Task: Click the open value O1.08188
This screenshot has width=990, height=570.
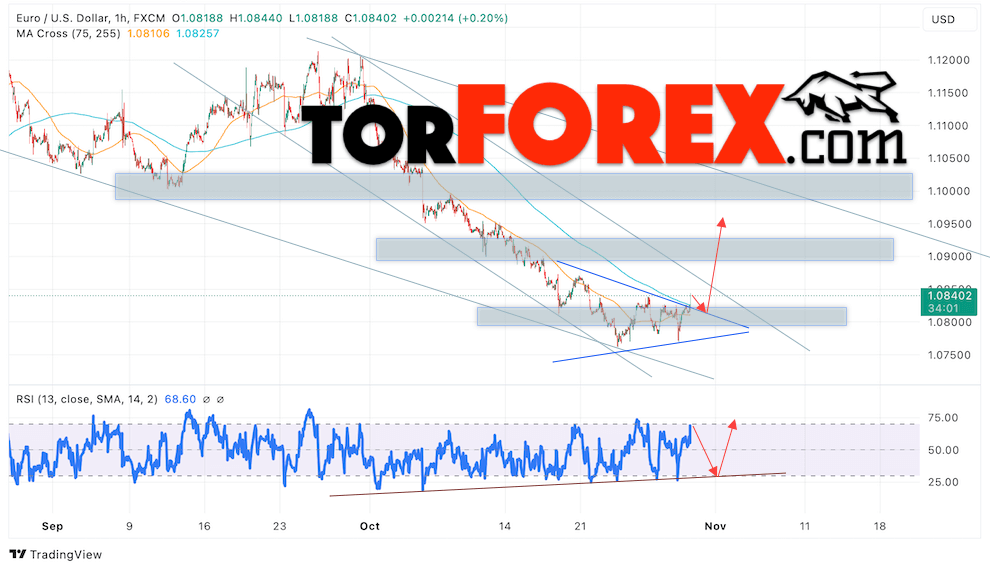Action: 198,18
